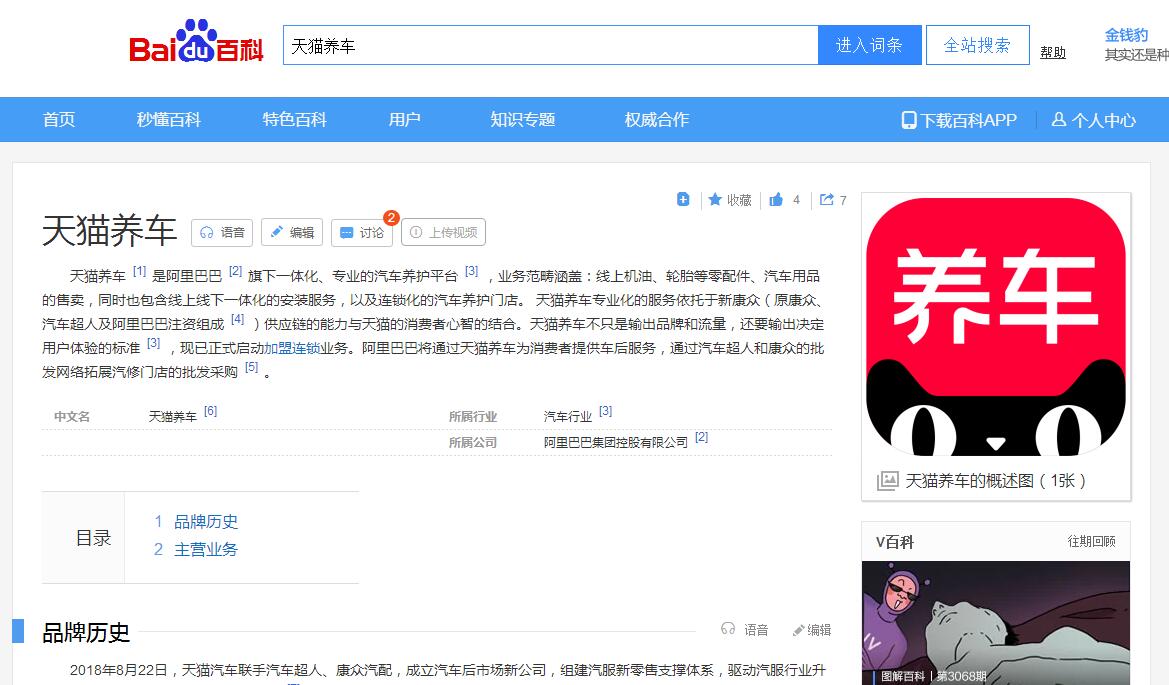Click the headphone 语音 button near title
1169x685 pixels.
222,233
